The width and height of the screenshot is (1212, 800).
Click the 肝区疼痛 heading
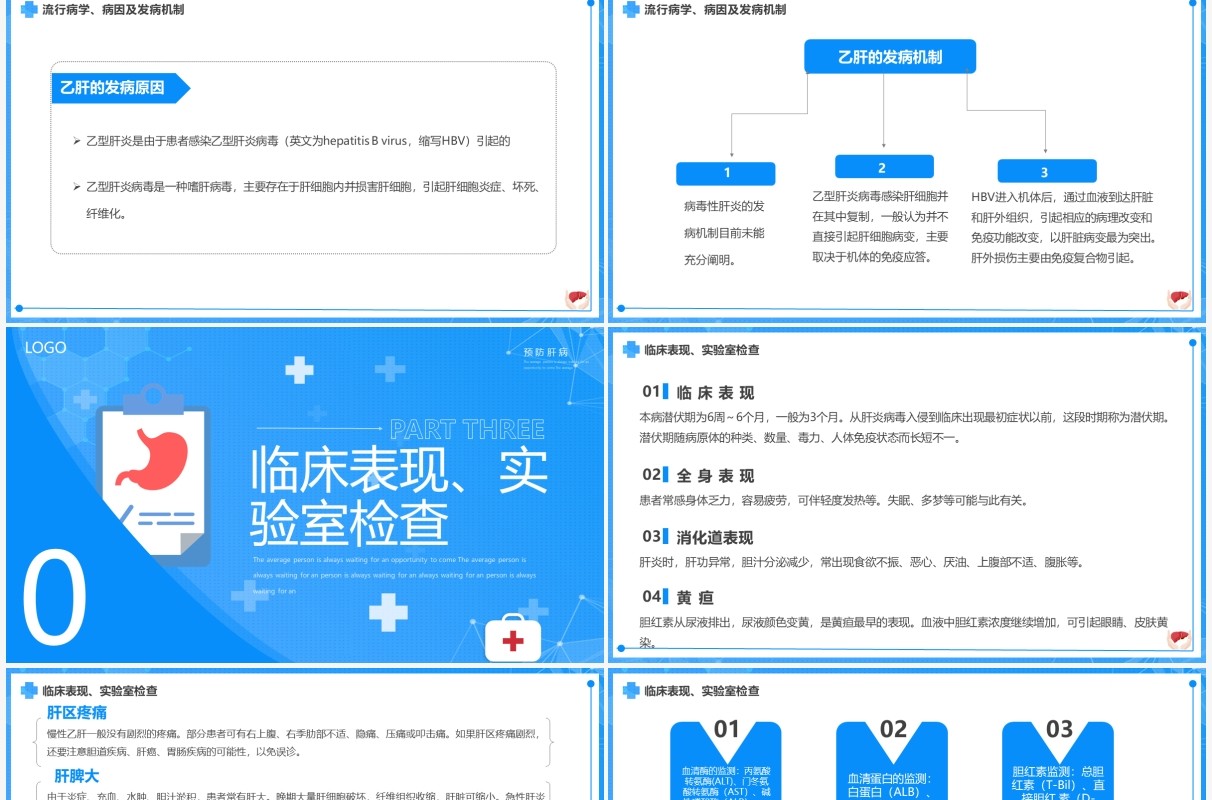(77, 712)
